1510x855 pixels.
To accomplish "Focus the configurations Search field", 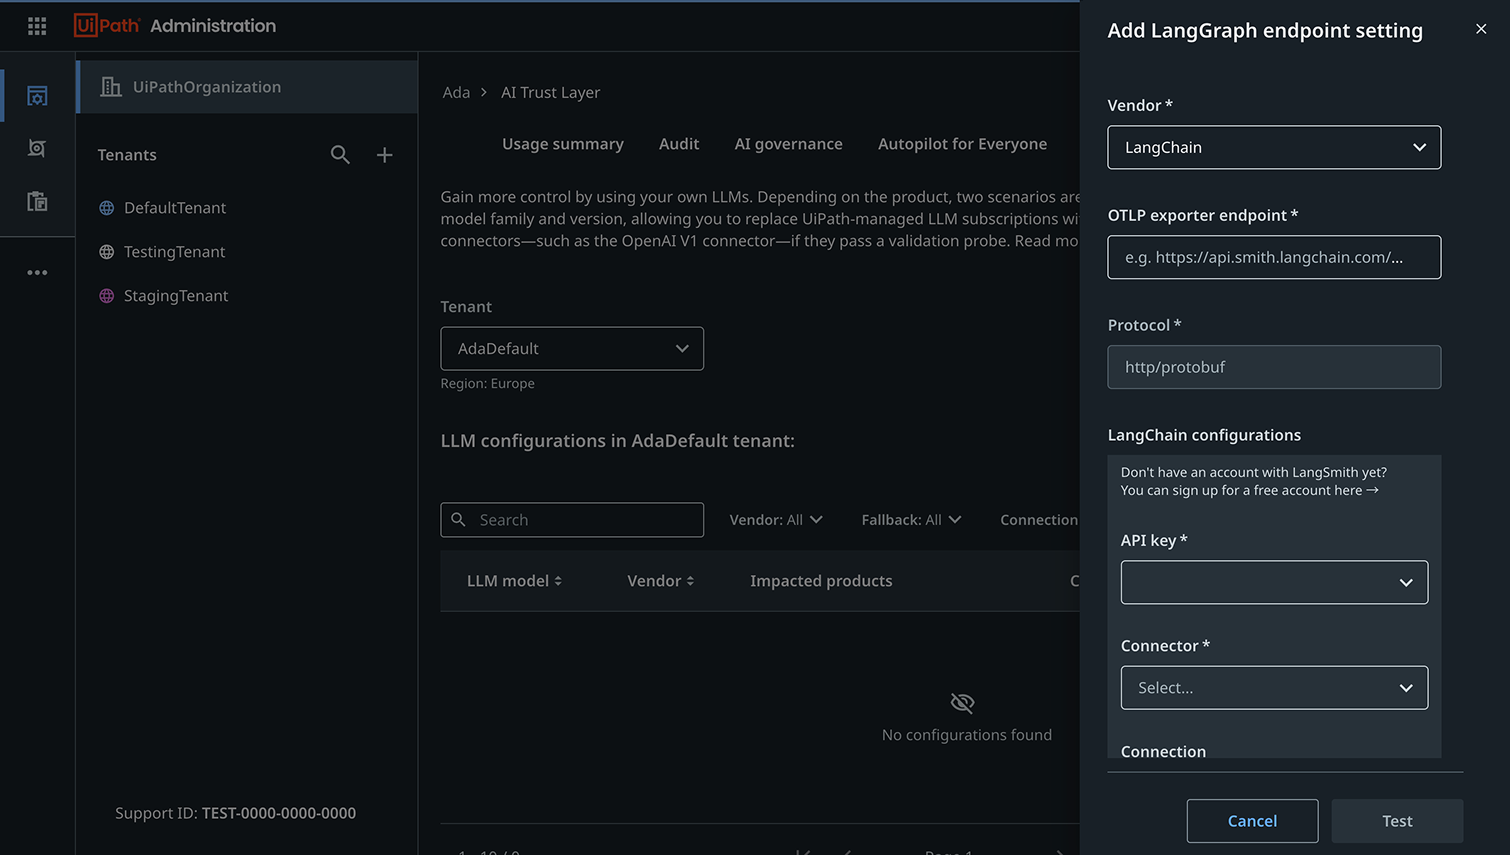I will (x=572, y=520).
